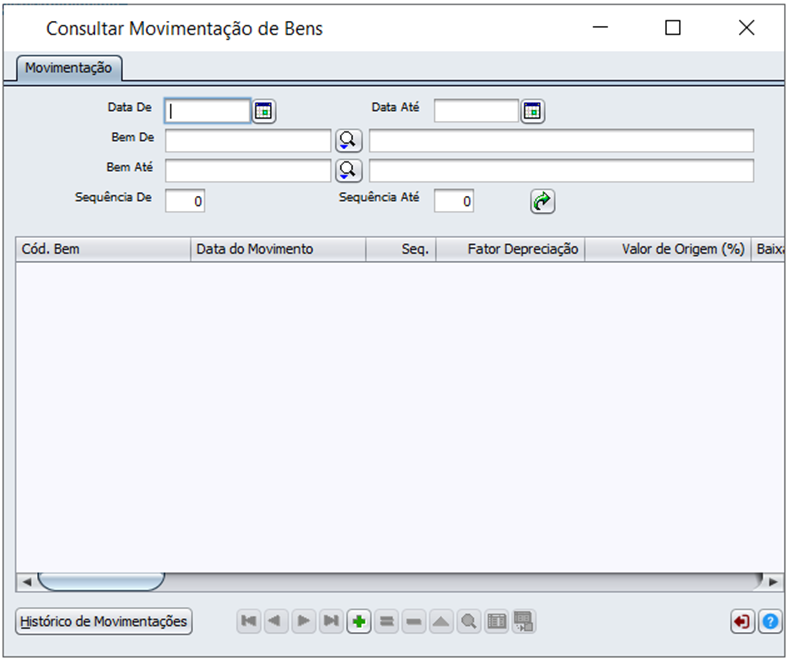Close the Consultar Movimentação de Bens window
The width and height of the screenshot is (788, 660).
pyautogui.click(x=746, y=28)
